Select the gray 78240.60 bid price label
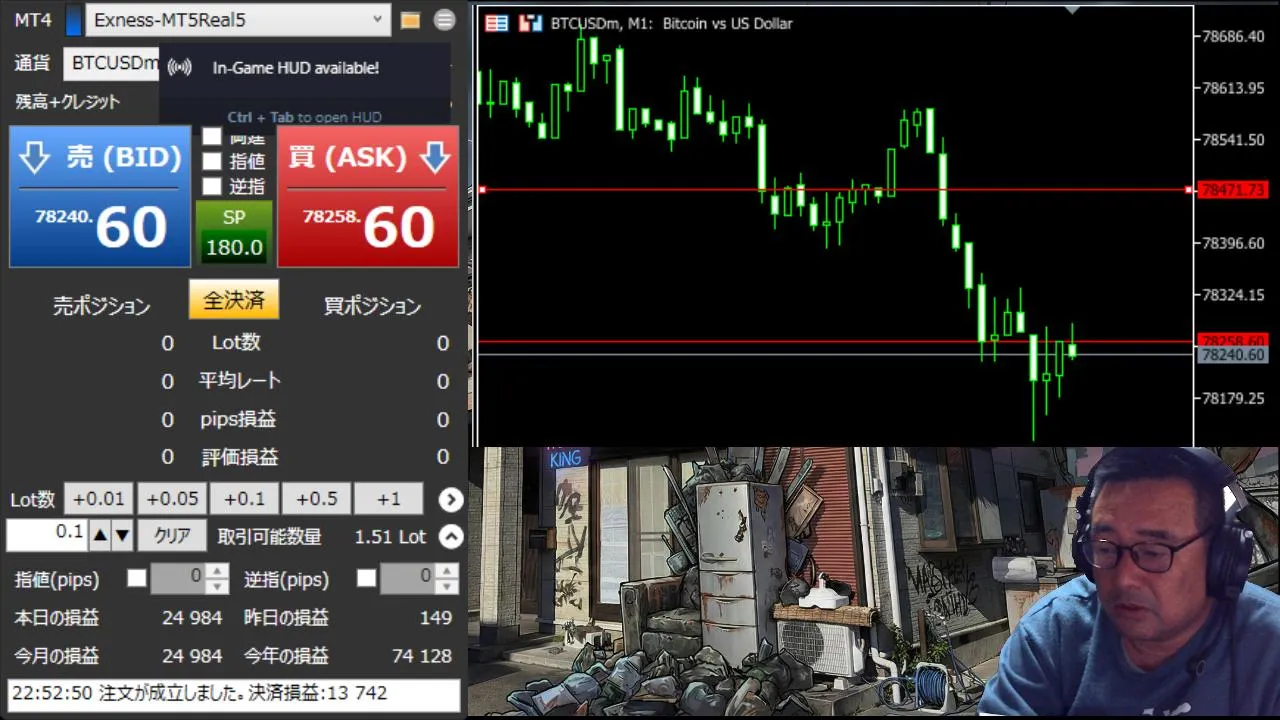Image resolution: width=1280 pixels, height=720 pixels. pos(1232,355)
